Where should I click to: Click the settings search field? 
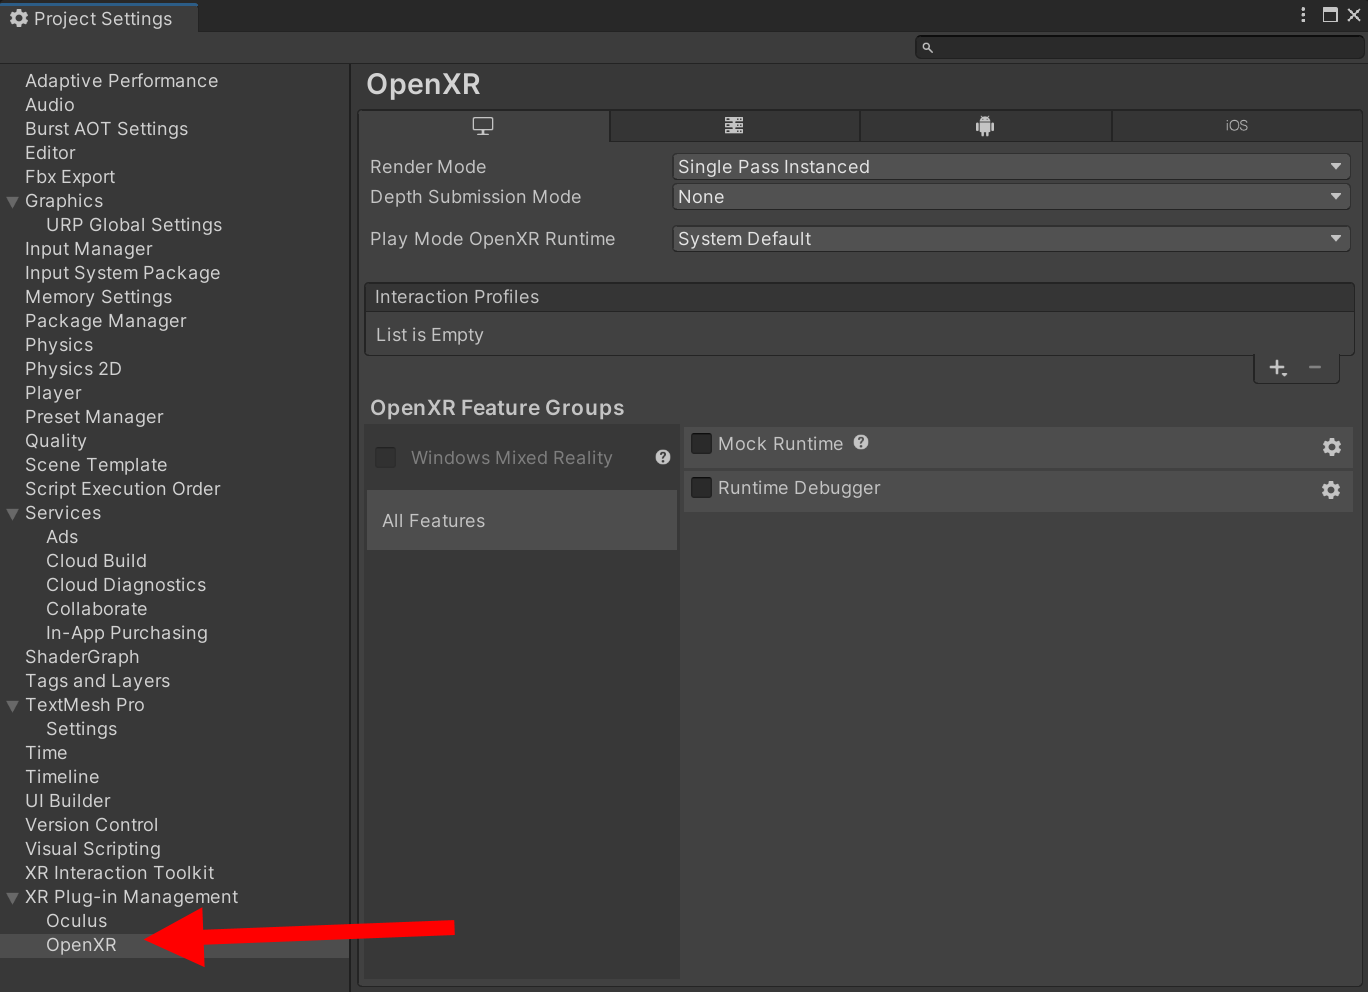coord(1140,47)
